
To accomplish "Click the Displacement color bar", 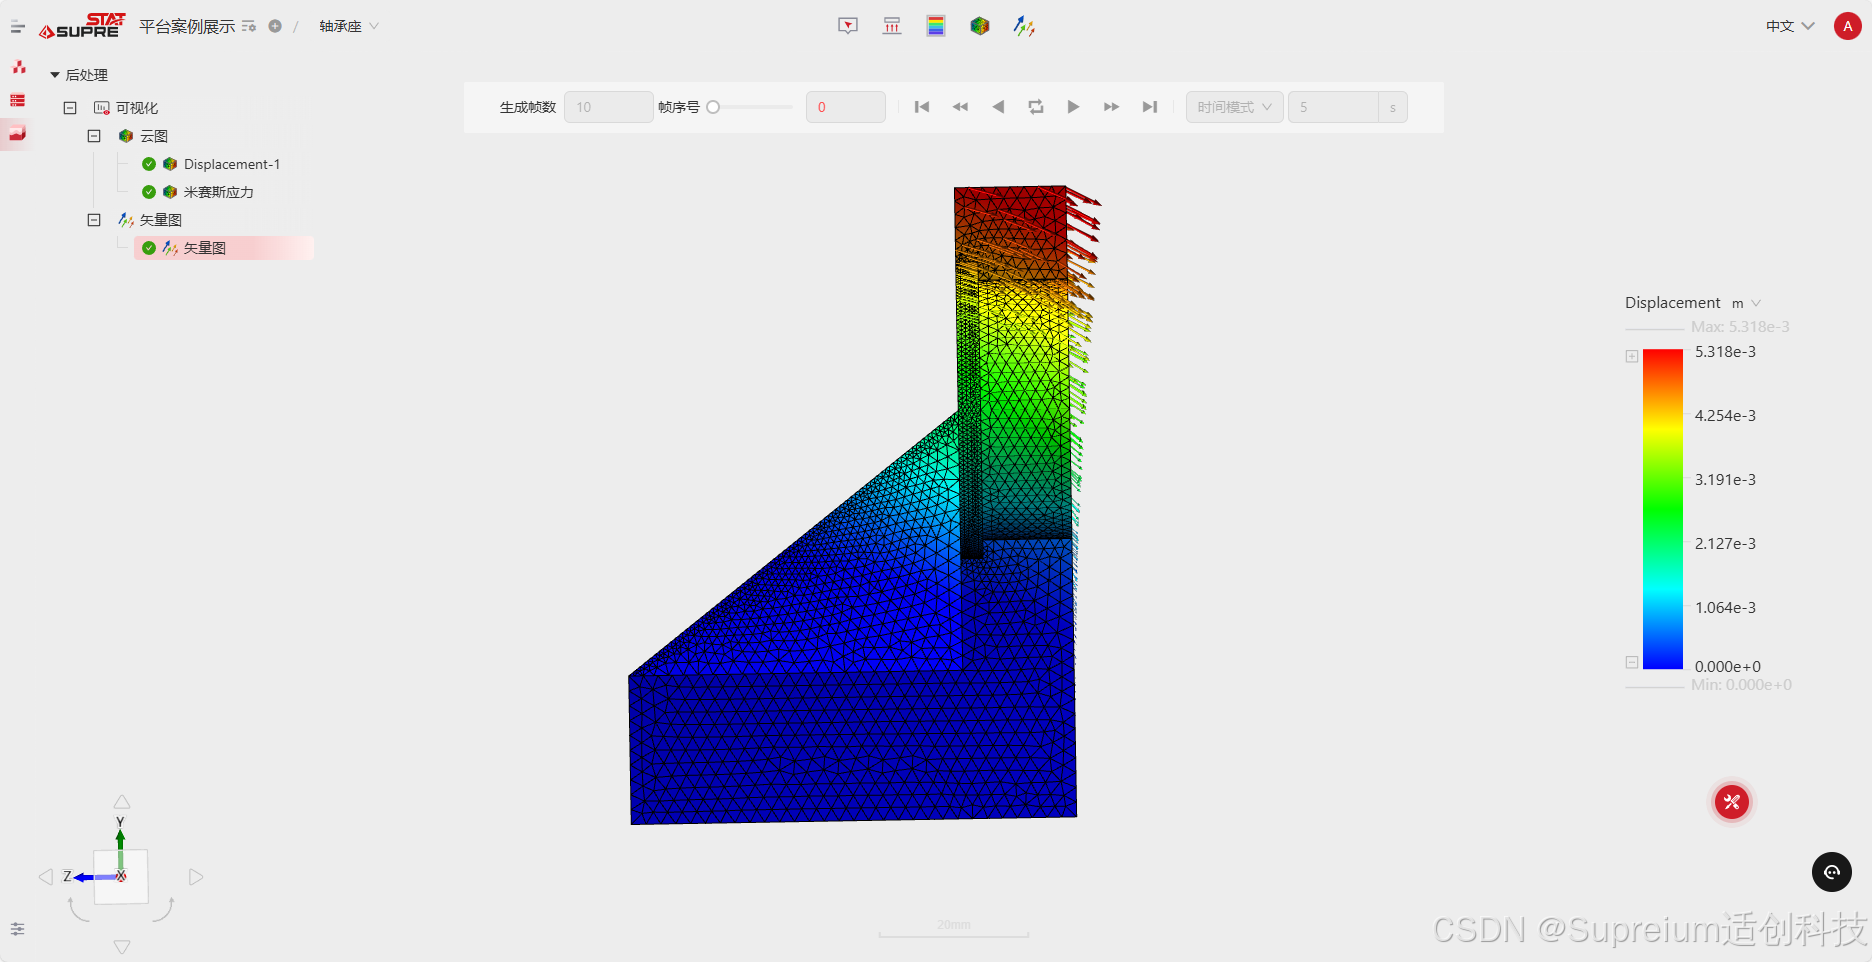I will [x=1662, y=509].
